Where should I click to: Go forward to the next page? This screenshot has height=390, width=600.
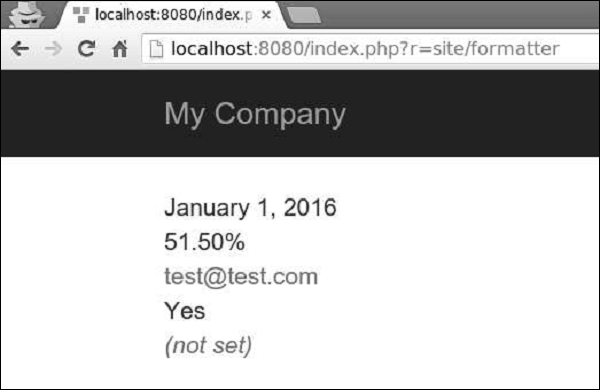pos(53,49)
